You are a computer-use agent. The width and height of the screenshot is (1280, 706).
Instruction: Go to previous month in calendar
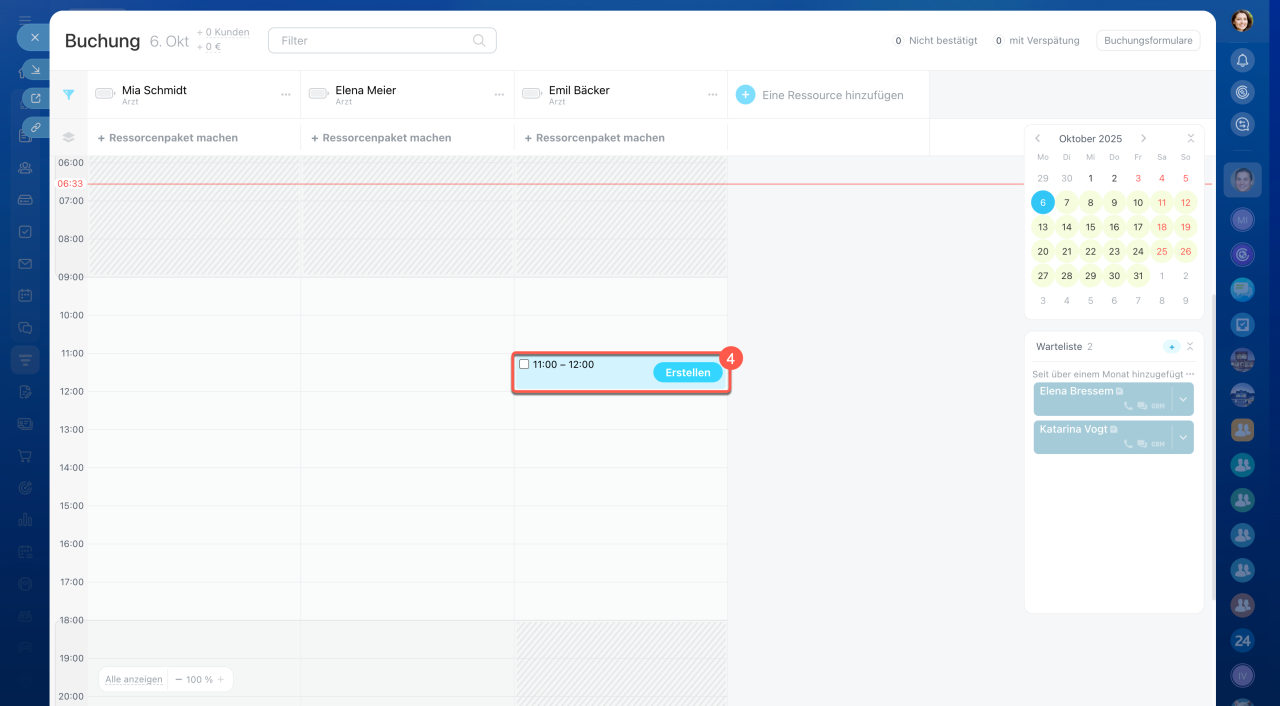pyautogui.click(x=1038, y=139)
